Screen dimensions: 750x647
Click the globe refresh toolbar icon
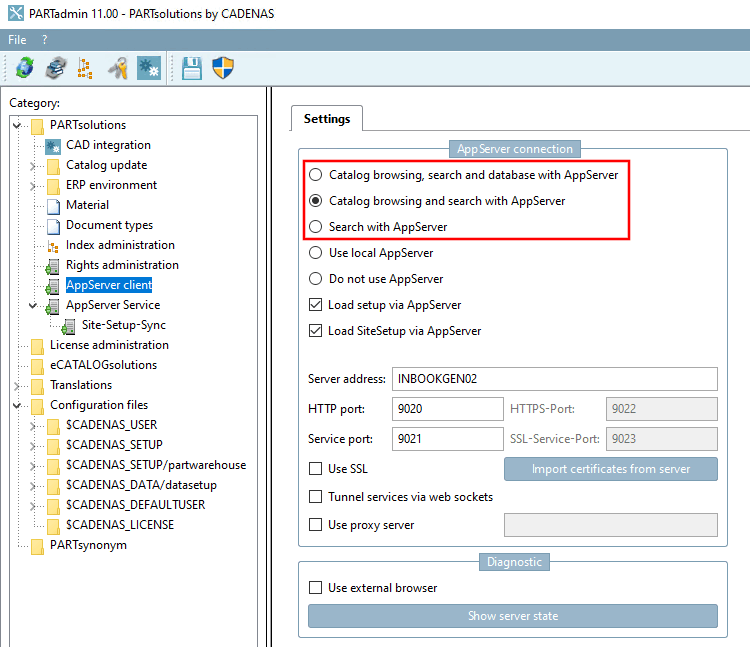(25, 68)
